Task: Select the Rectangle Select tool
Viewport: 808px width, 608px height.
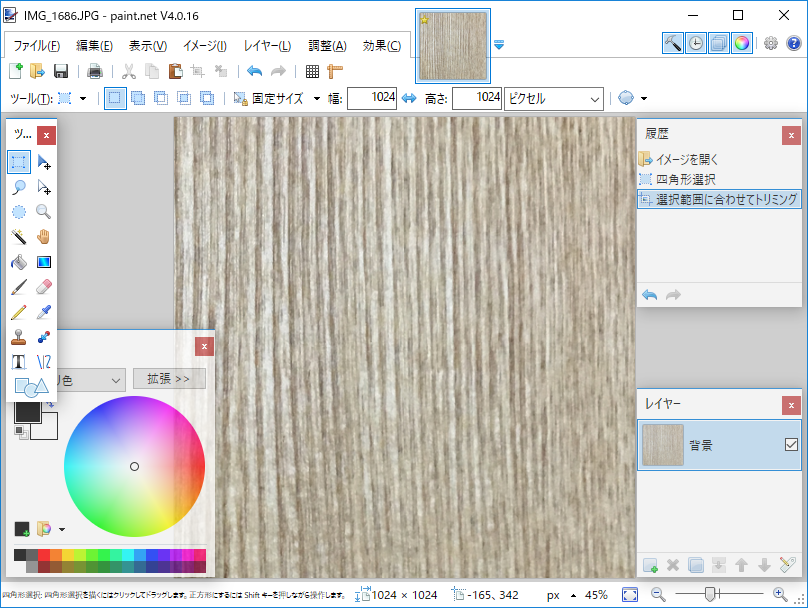Action: coord(19,162)
